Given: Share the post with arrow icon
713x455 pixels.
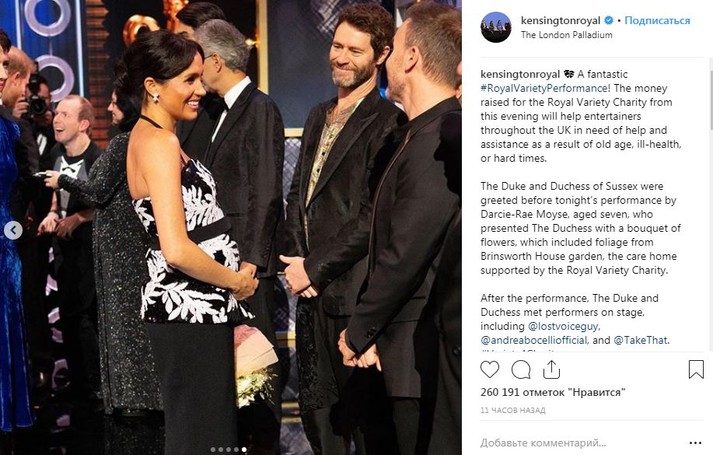Looking at the screenshot, I should coord(551,370).
